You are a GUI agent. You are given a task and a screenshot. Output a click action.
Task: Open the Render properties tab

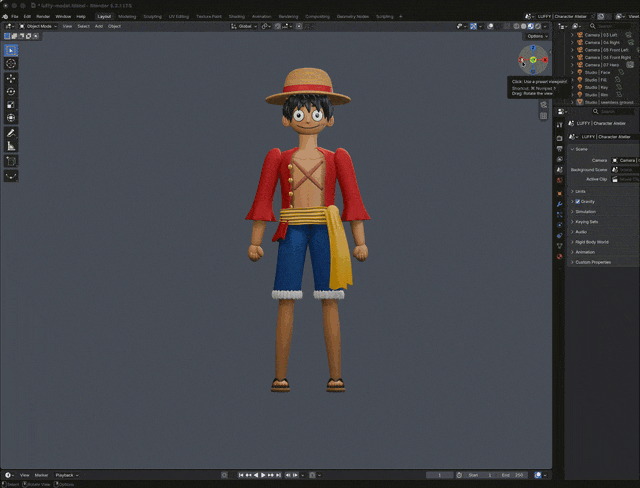pos(560,138)
